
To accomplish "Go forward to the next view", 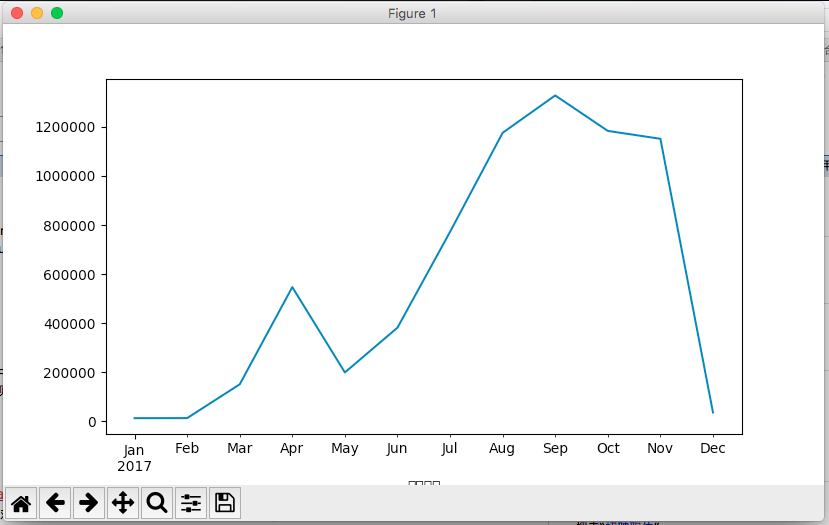I will click(x=89, y=503).
